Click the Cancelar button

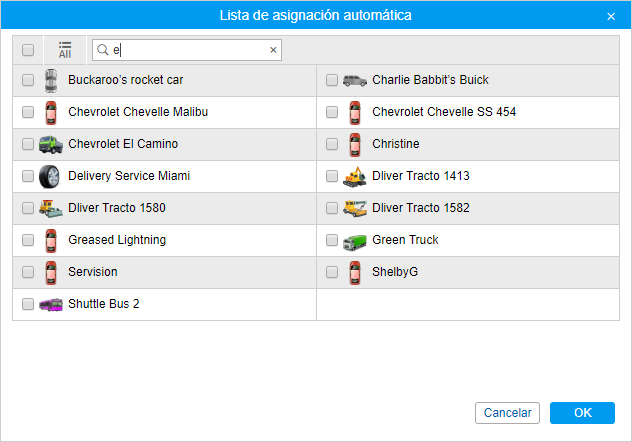coord(507,413)
